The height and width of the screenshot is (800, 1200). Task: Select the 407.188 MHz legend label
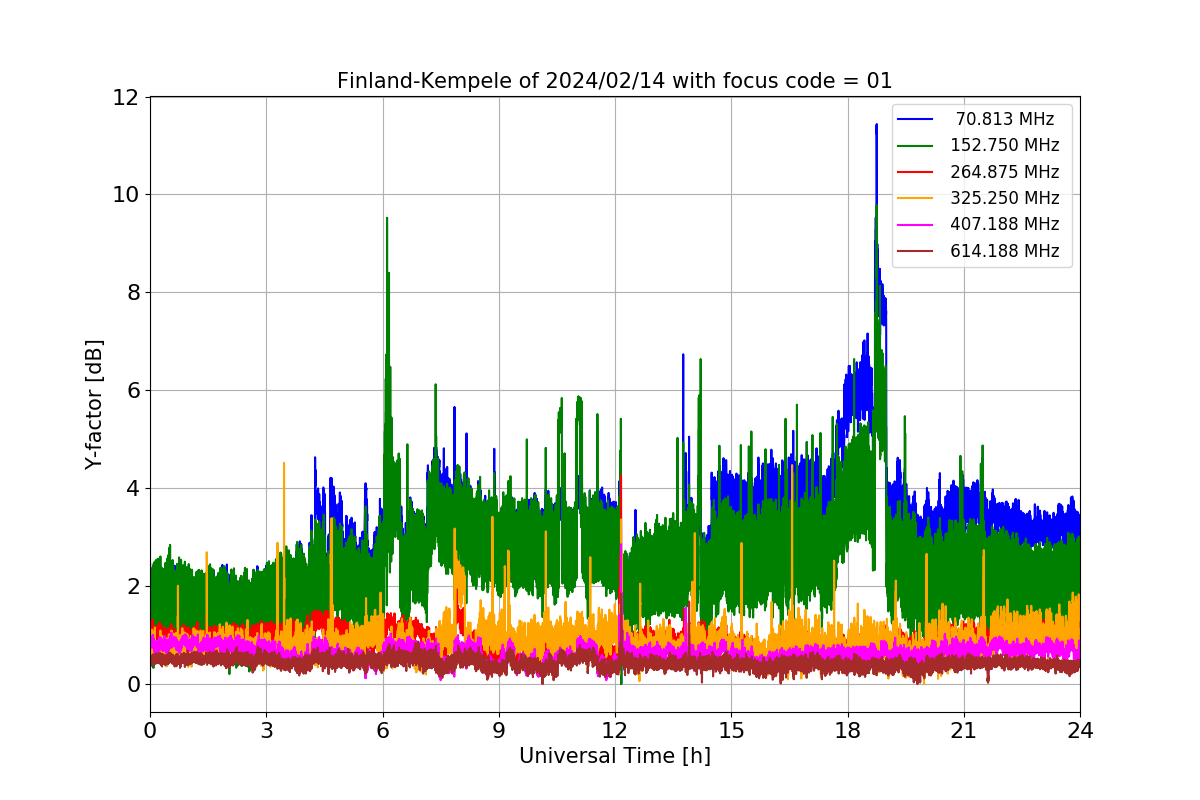1005,225
